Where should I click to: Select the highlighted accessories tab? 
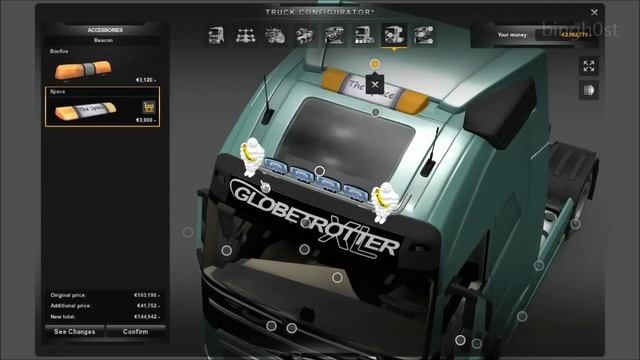[394, 36]
